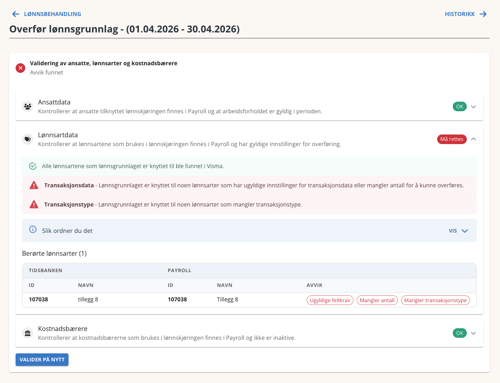Expand the Ansattdata section chevron

point(473,107)
